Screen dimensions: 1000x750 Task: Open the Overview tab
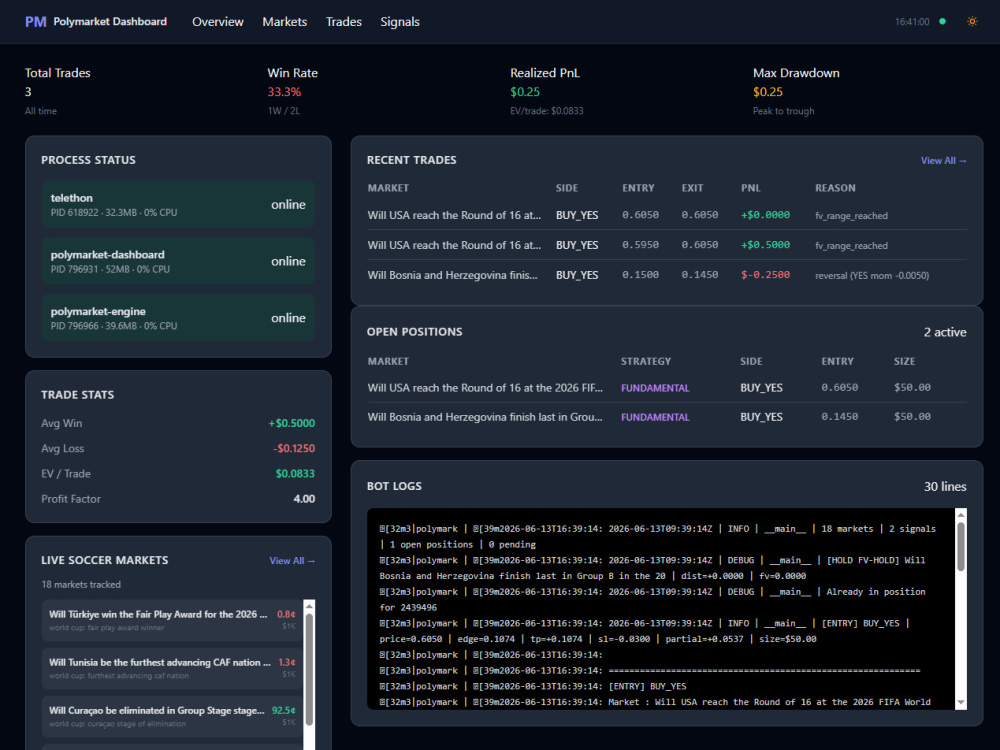coord(217,22)
